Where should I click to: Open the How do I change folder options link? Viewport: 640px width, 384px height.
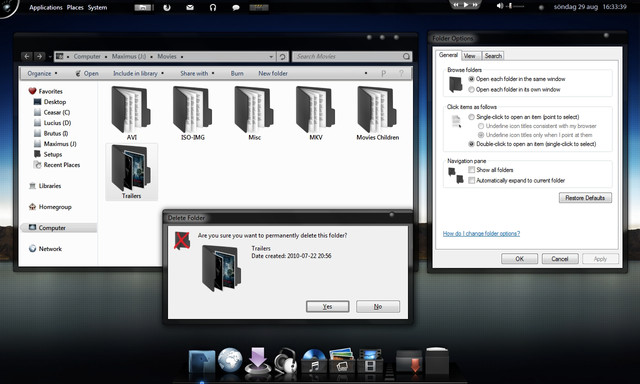pyautogui.click(x=481, y=233)
